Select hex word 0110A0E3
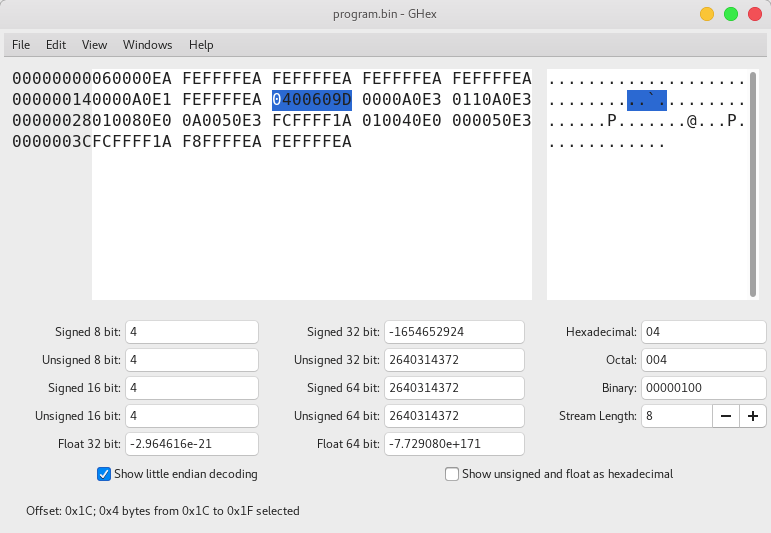 coord(492,100)
